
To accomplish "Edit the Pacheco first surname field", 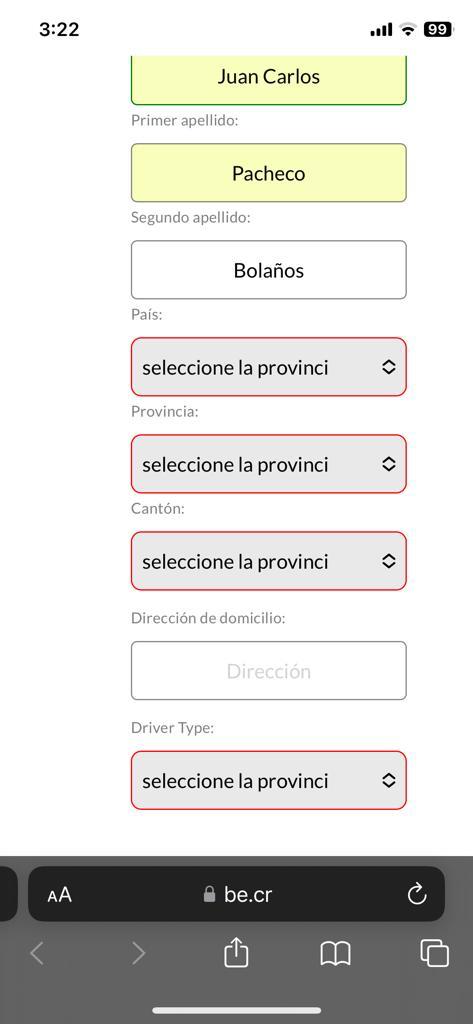I will coord(269,173).
